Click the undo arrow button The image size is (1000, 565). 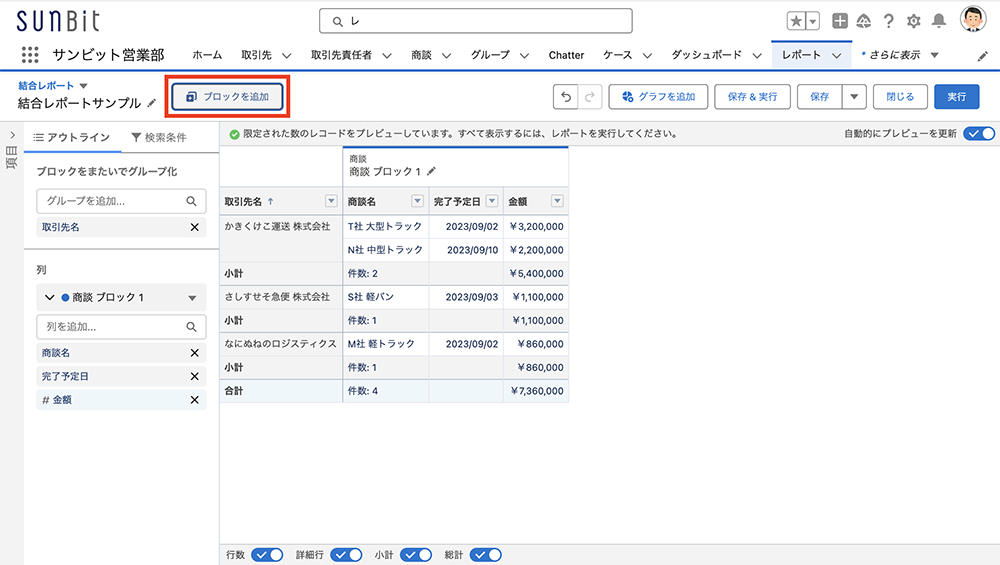(566, 97)
